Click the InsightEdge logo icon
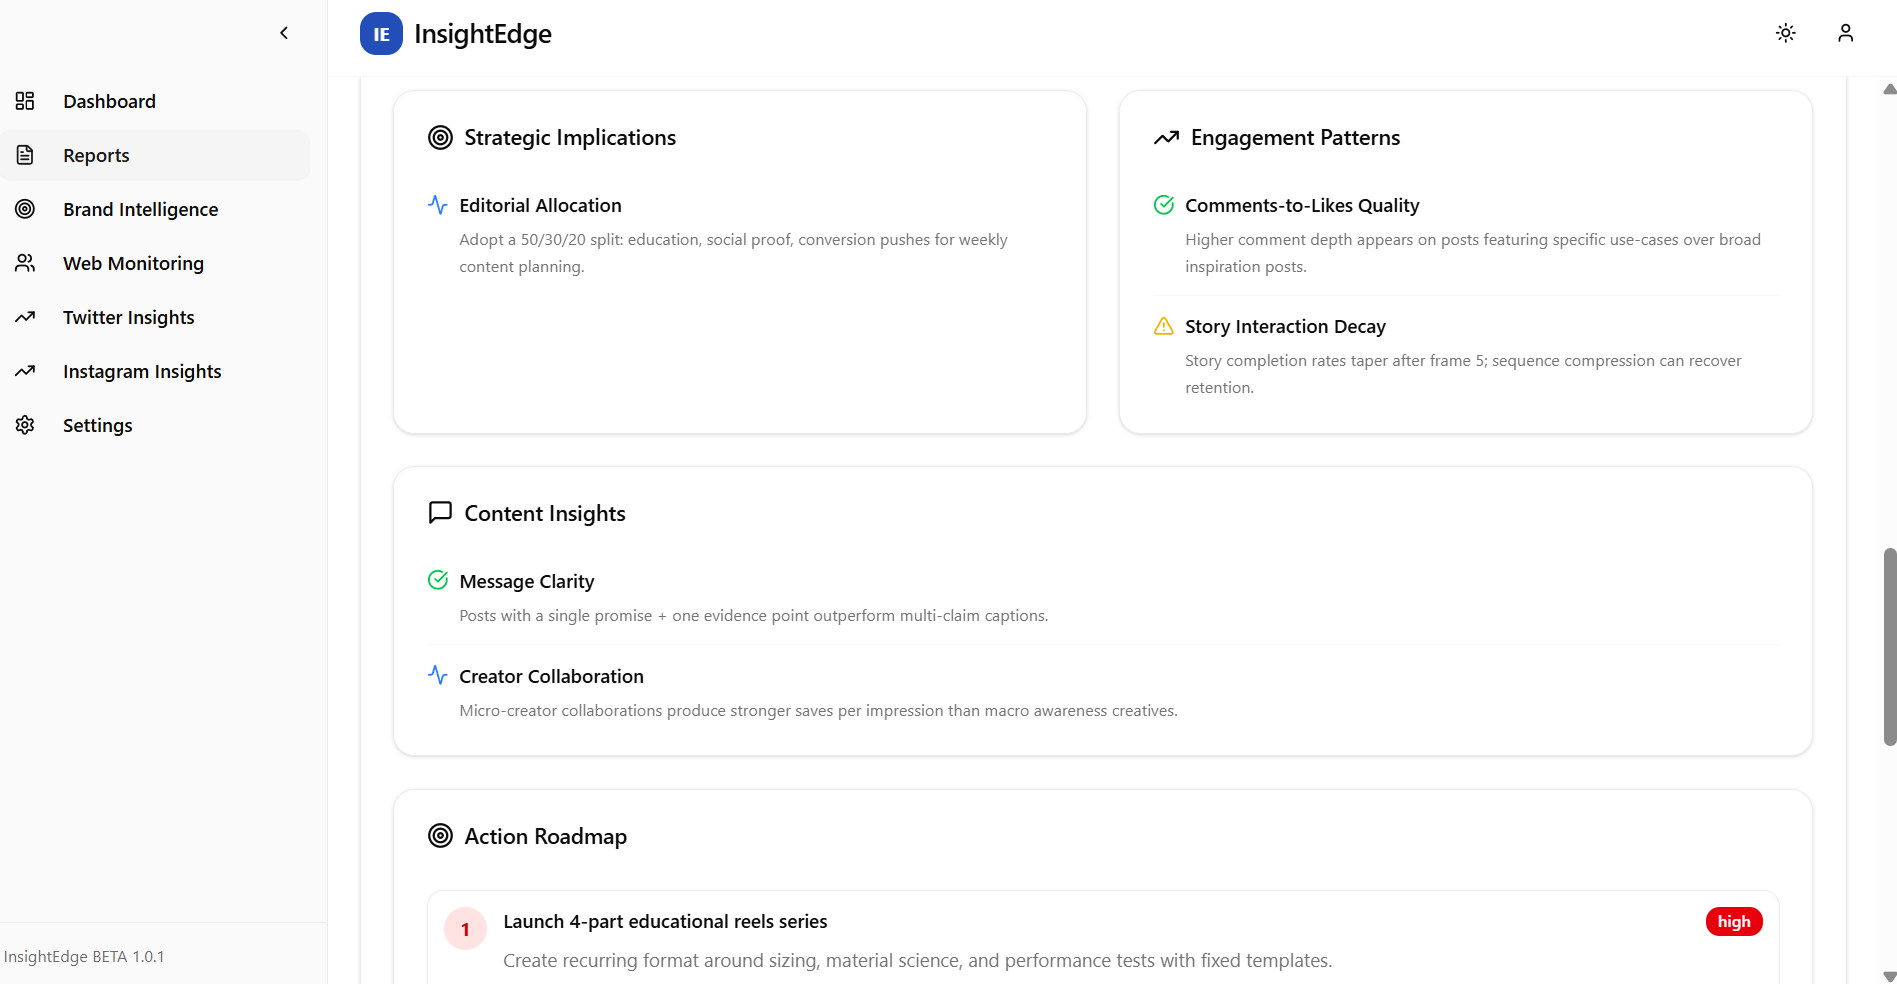The width and height of the screenshot is (1897, 984). [381, 33]
